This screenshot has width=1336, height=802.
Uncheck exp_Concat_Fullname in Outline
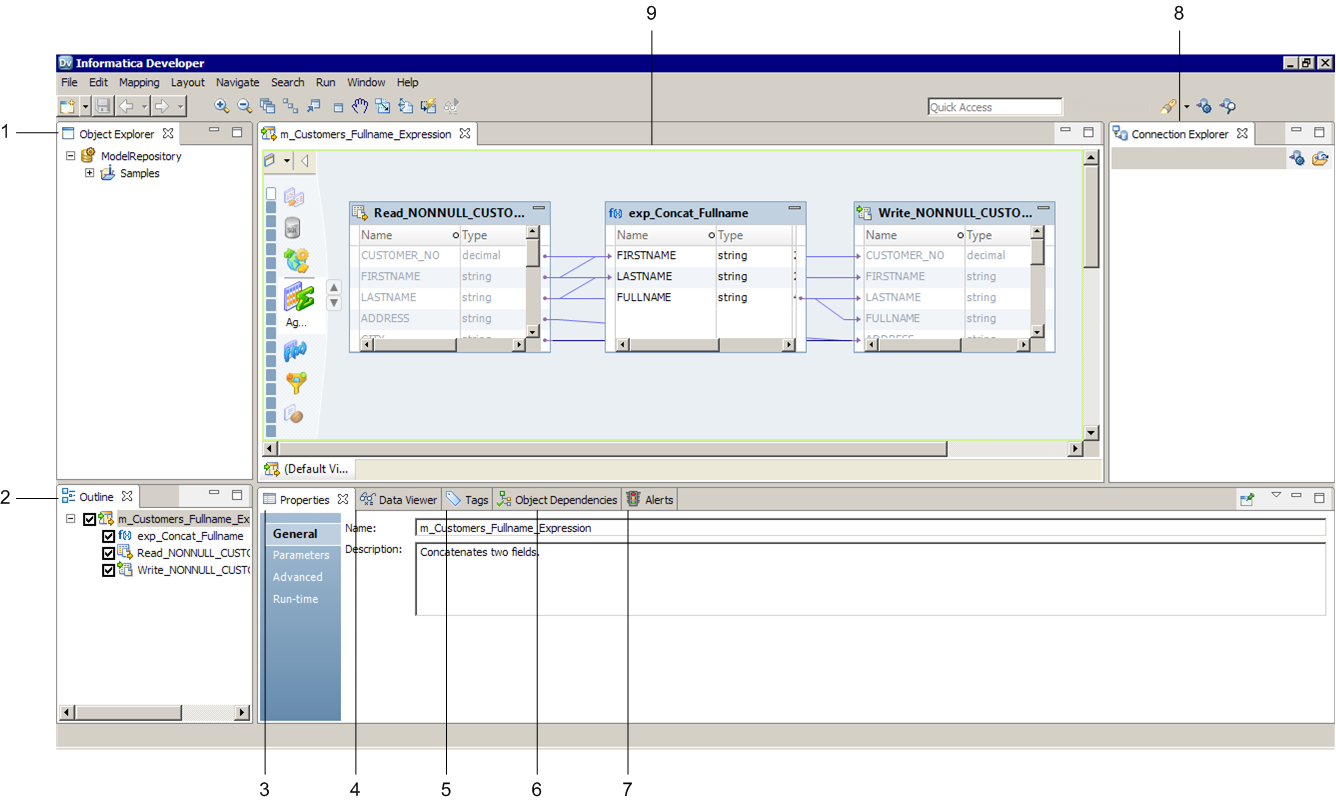(109, 536)
